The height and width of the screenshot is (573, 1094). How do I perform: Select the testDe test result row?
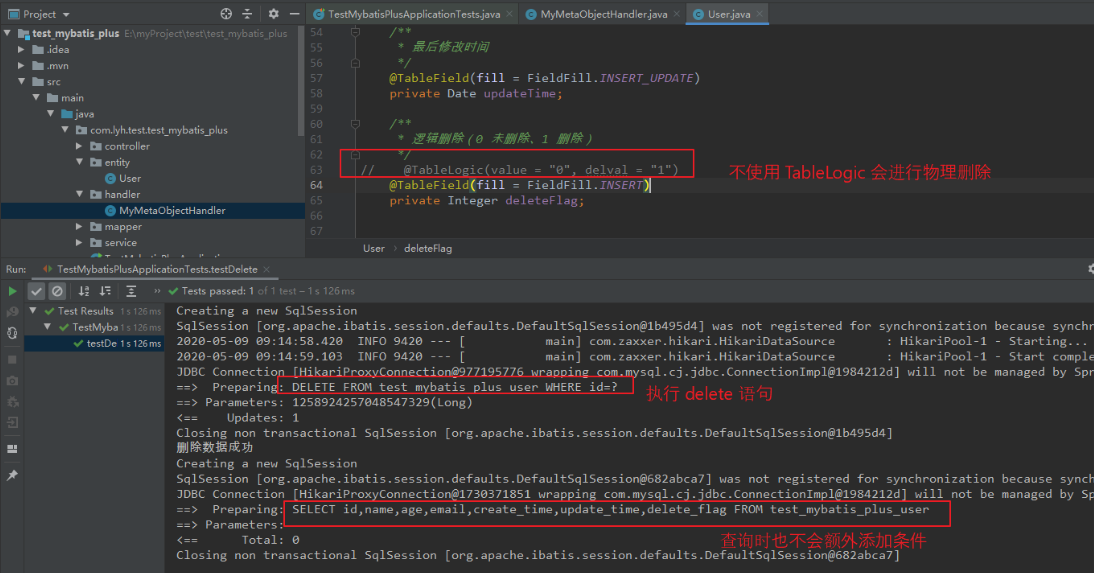click(95, 343)
